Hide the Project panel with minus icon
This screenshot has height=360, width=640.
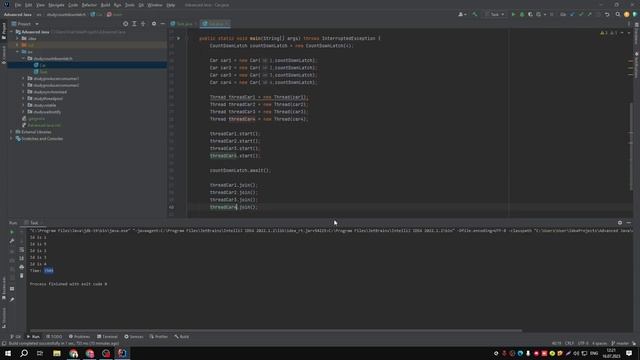point(162,24)
